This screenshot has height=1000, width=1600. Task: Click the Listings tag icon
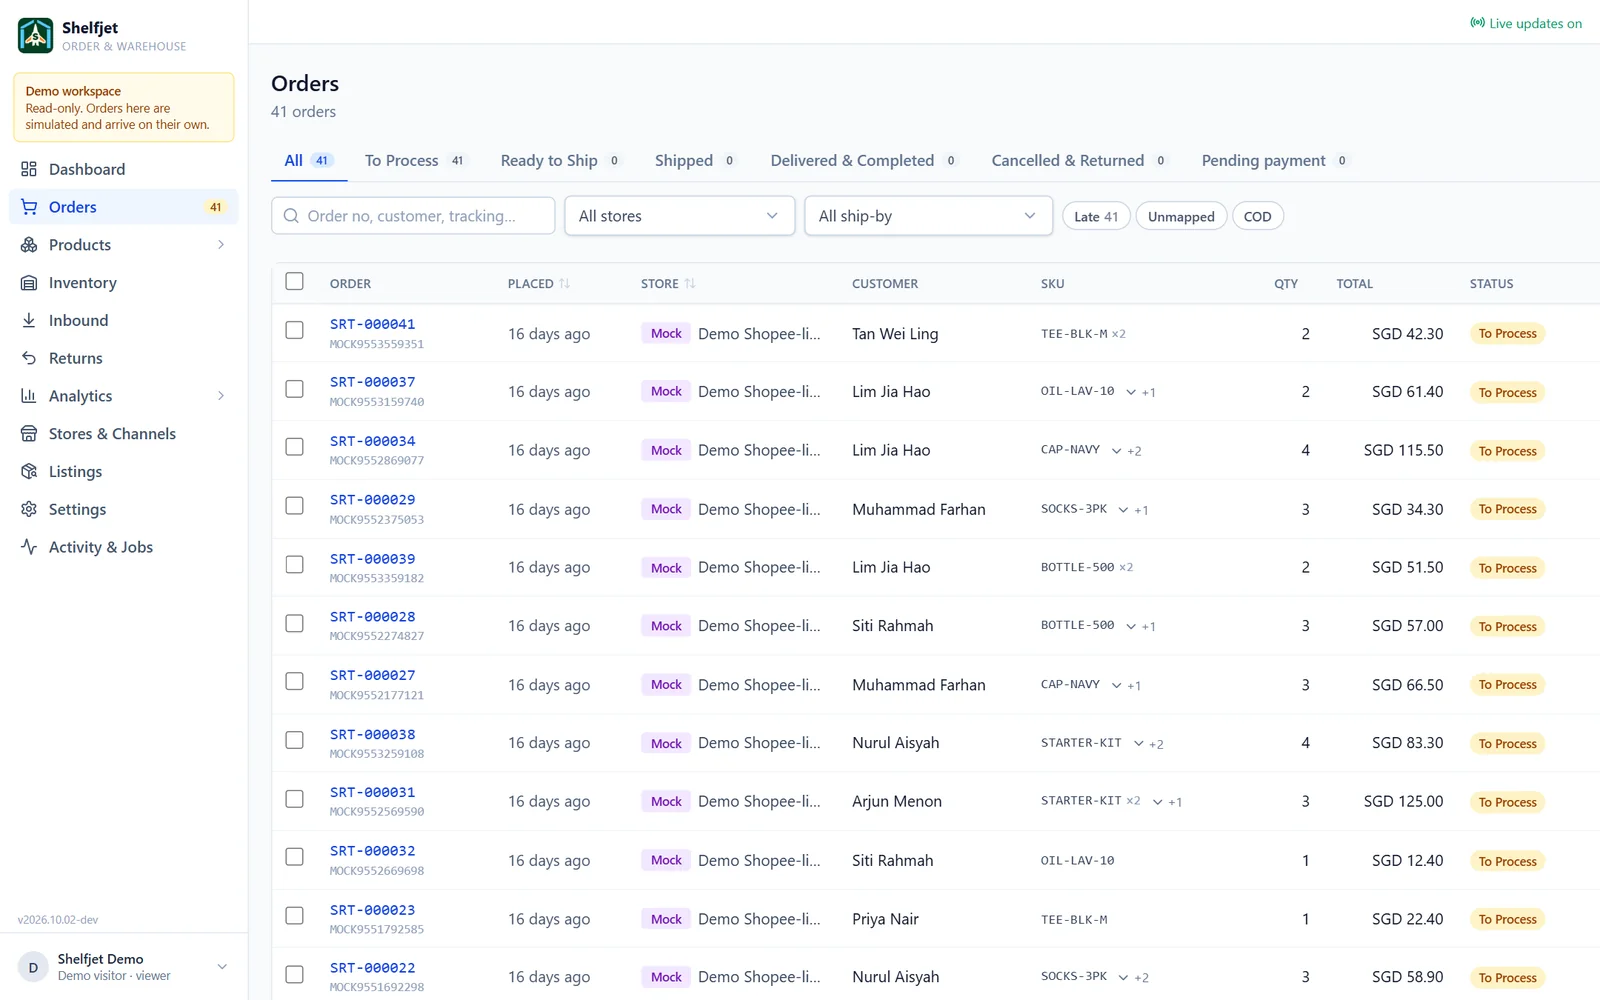[x=29, y=471]
